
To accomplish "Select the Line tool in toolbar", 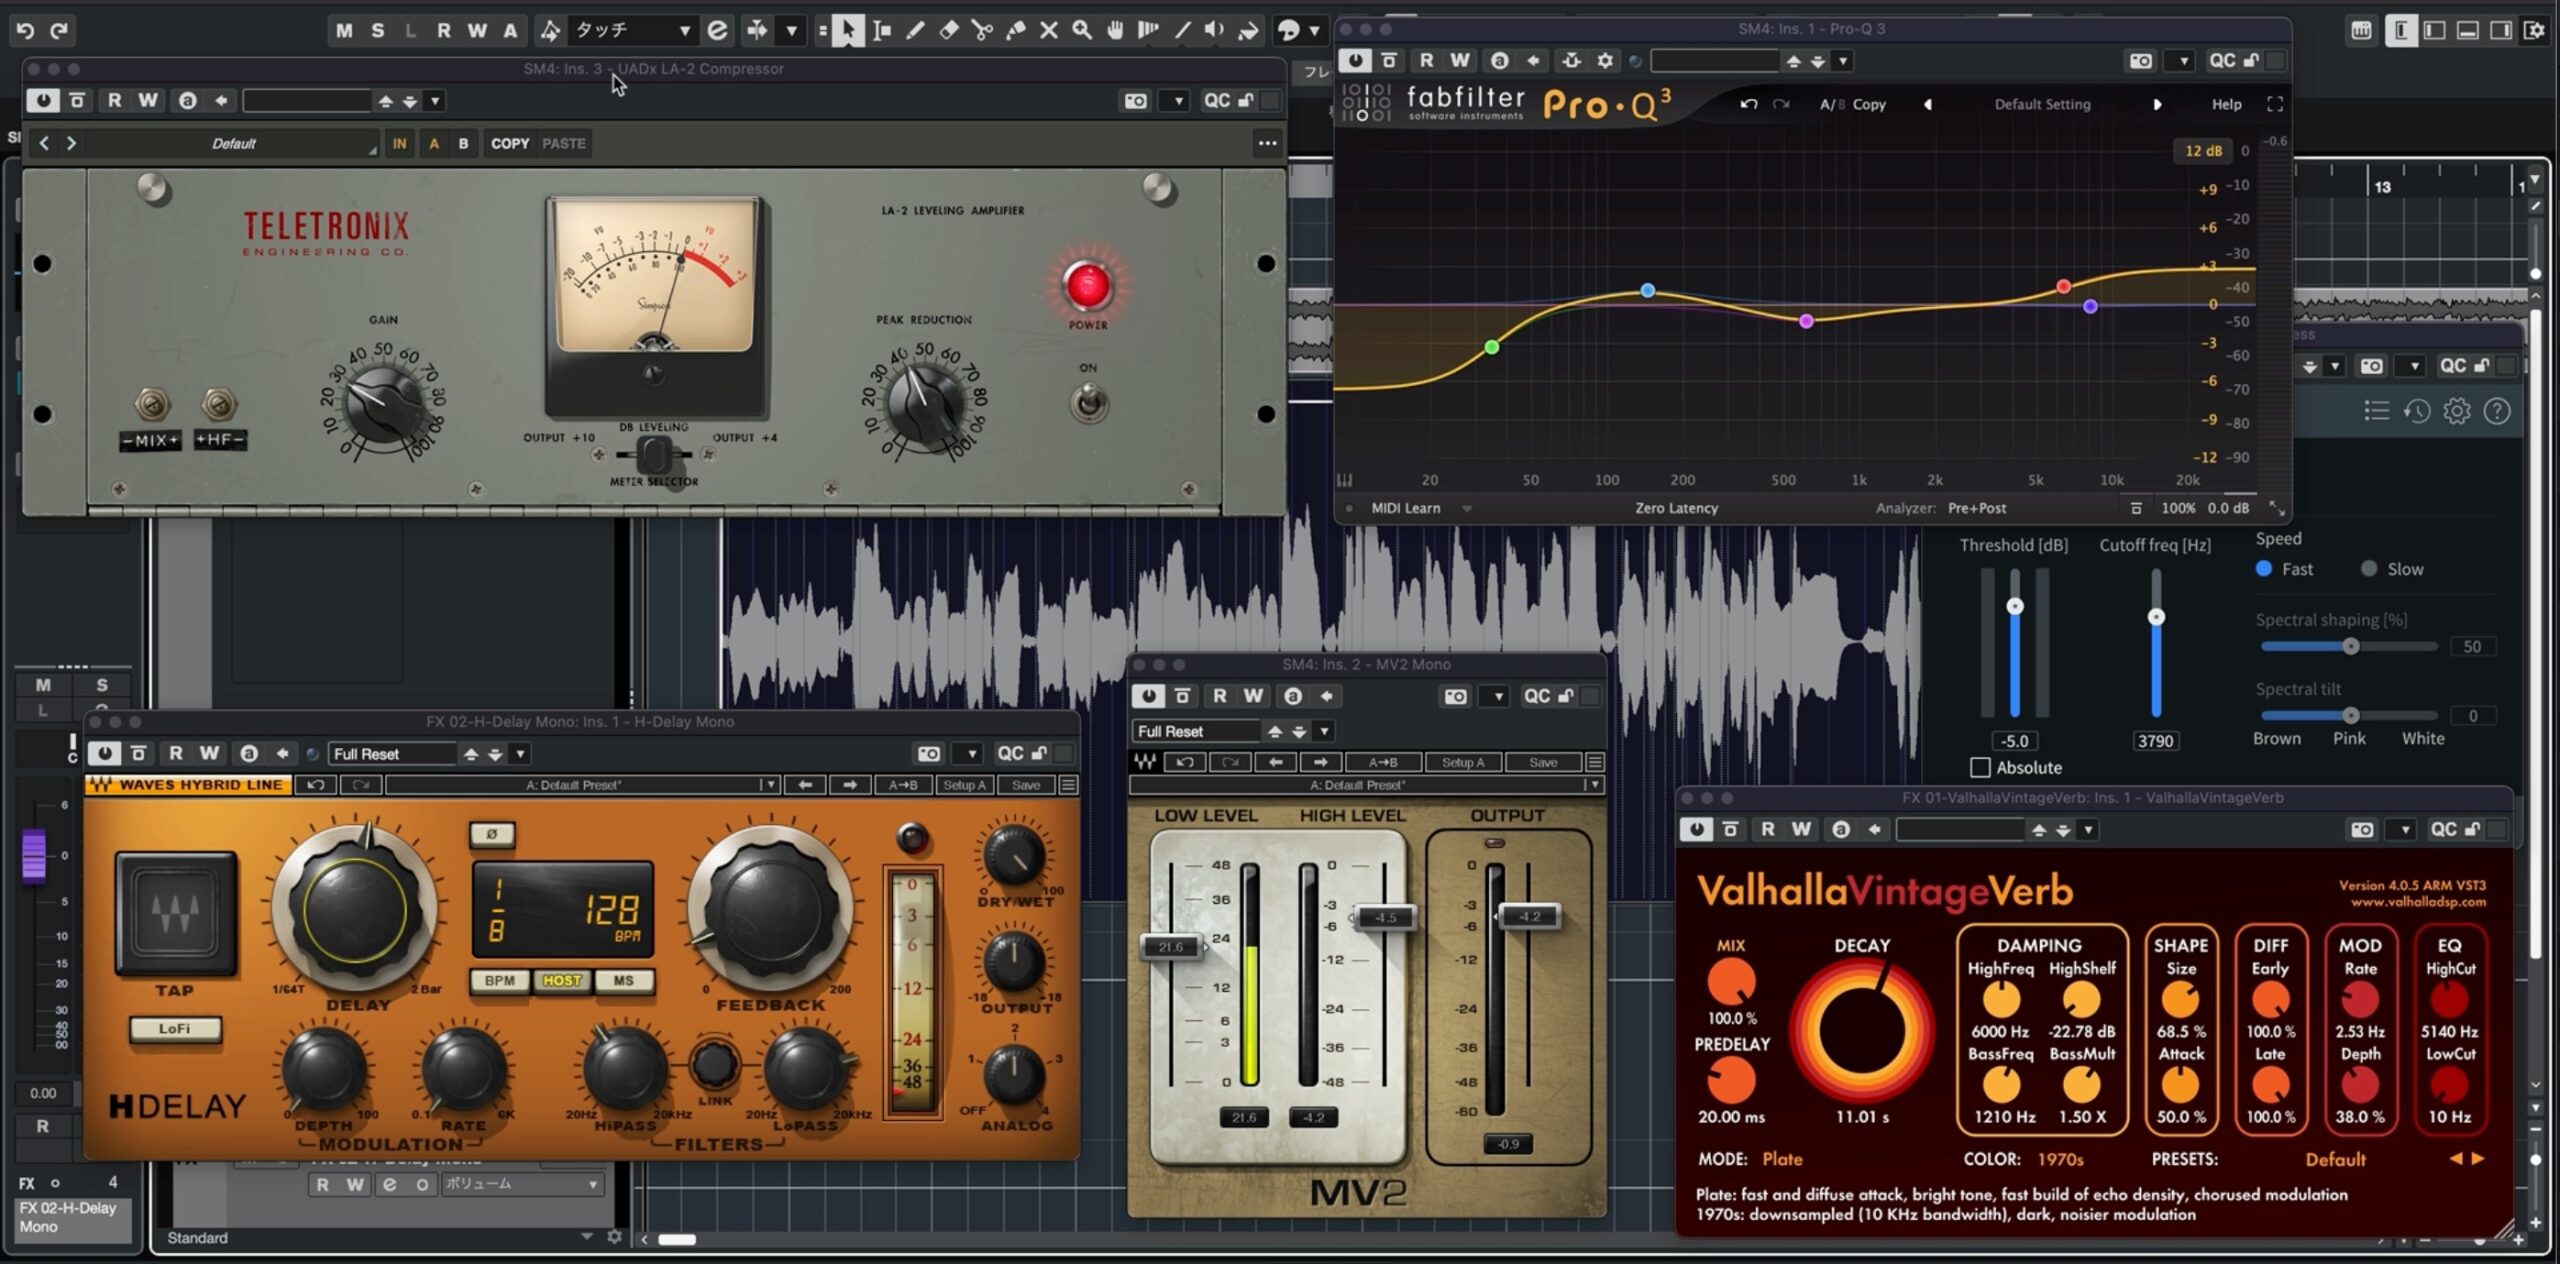I will pyautogui.click(x=1182, y=30).
